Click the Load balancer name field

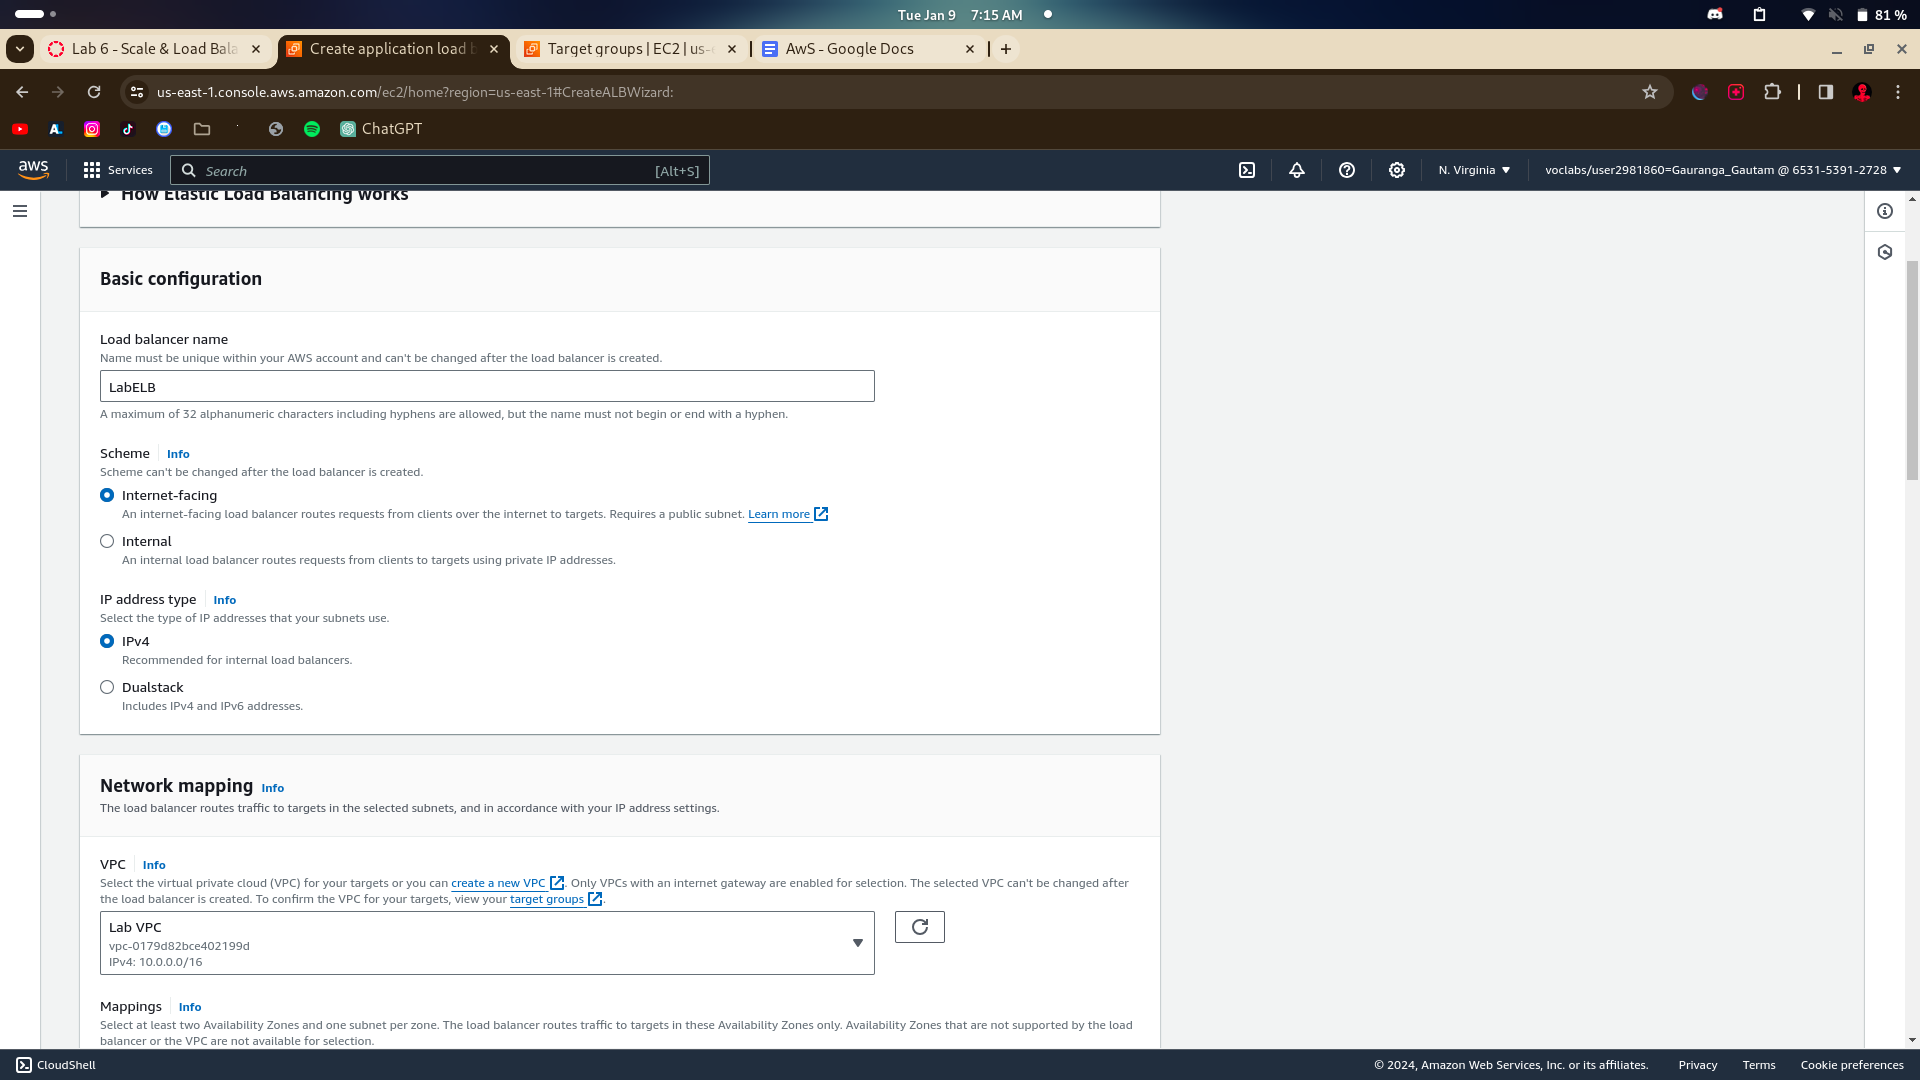pos(487,387)
